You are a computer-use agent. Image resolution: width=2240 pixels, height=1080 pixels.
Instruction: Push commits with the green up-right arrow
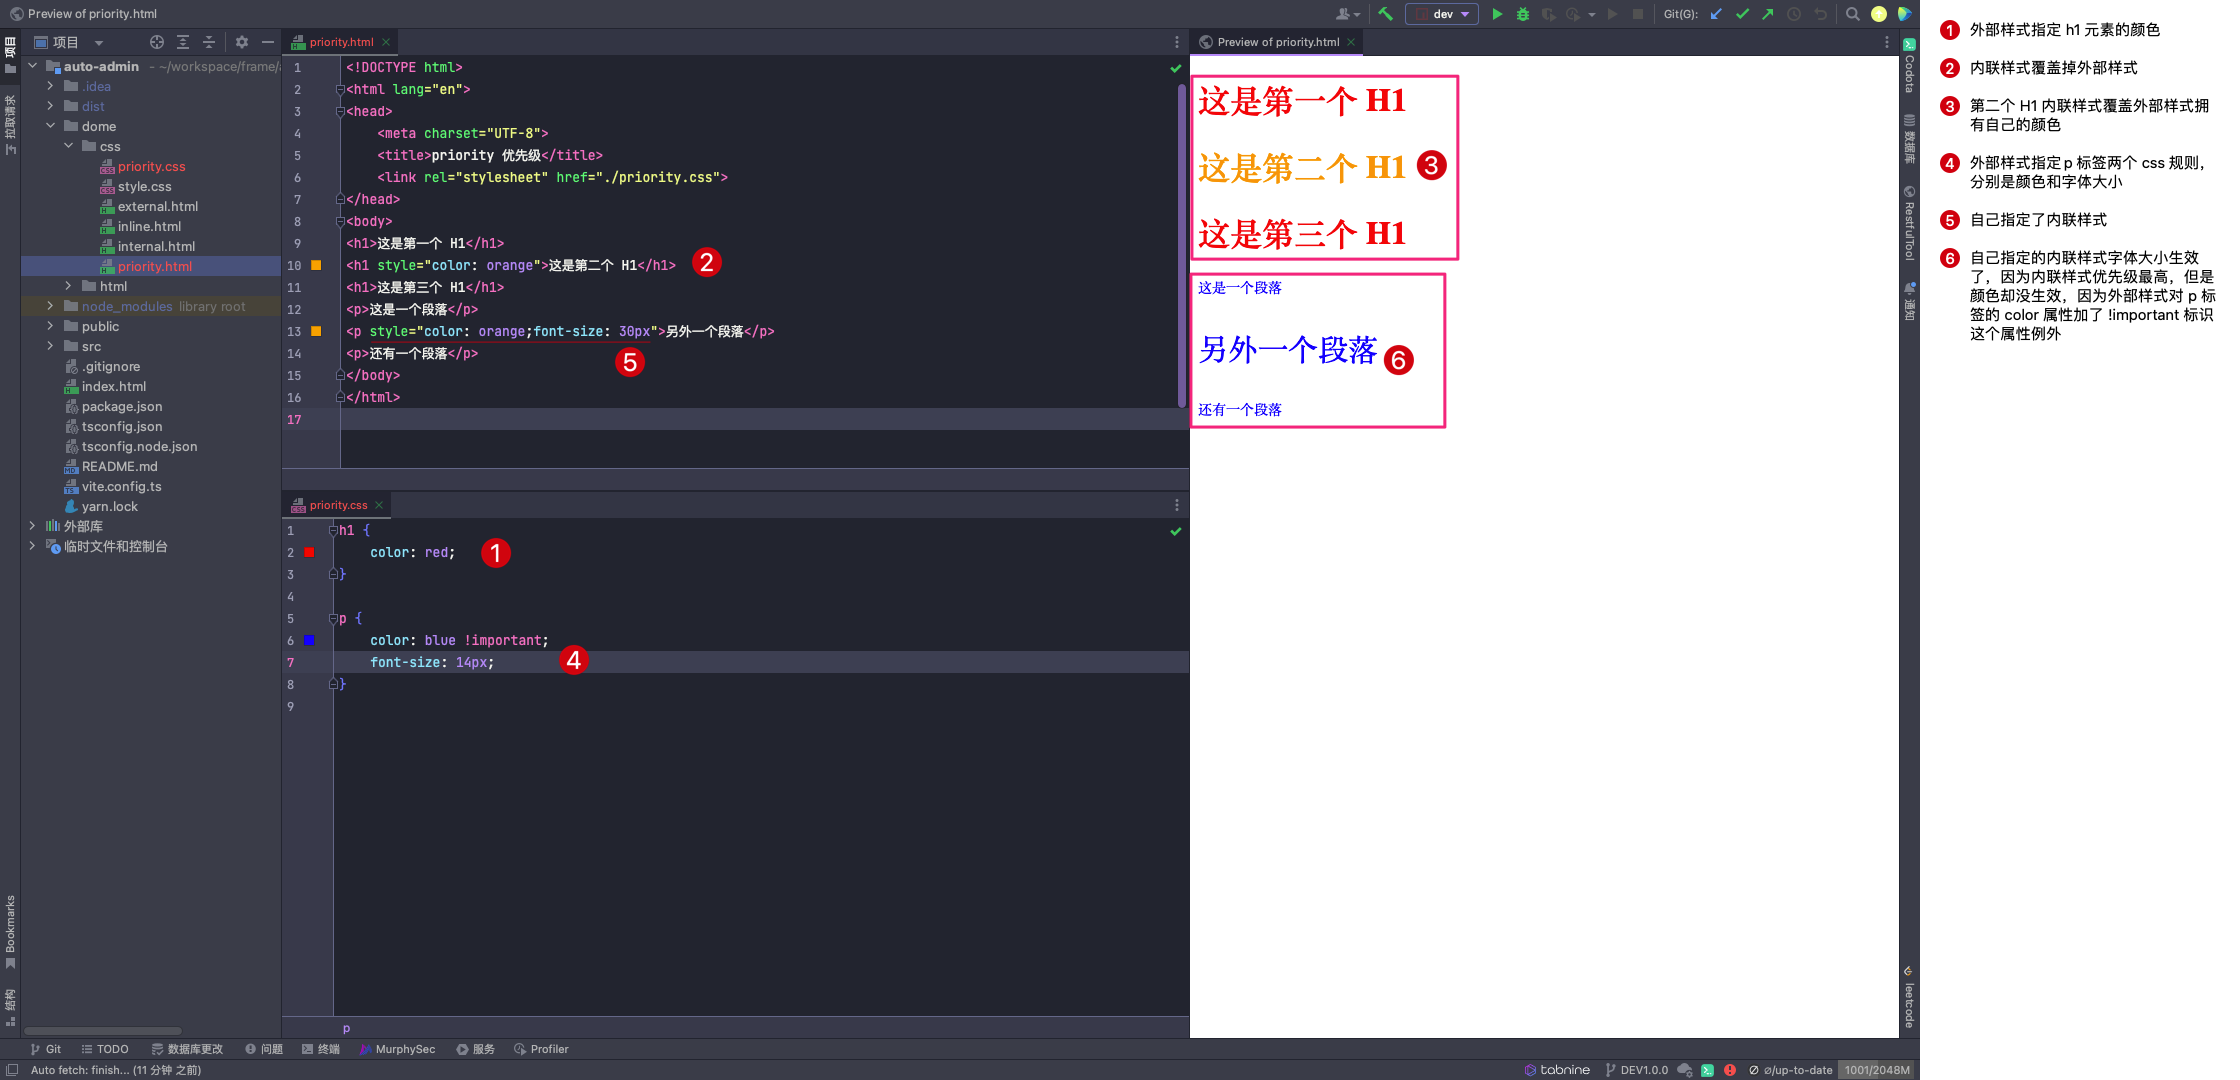coord(1767,14)
